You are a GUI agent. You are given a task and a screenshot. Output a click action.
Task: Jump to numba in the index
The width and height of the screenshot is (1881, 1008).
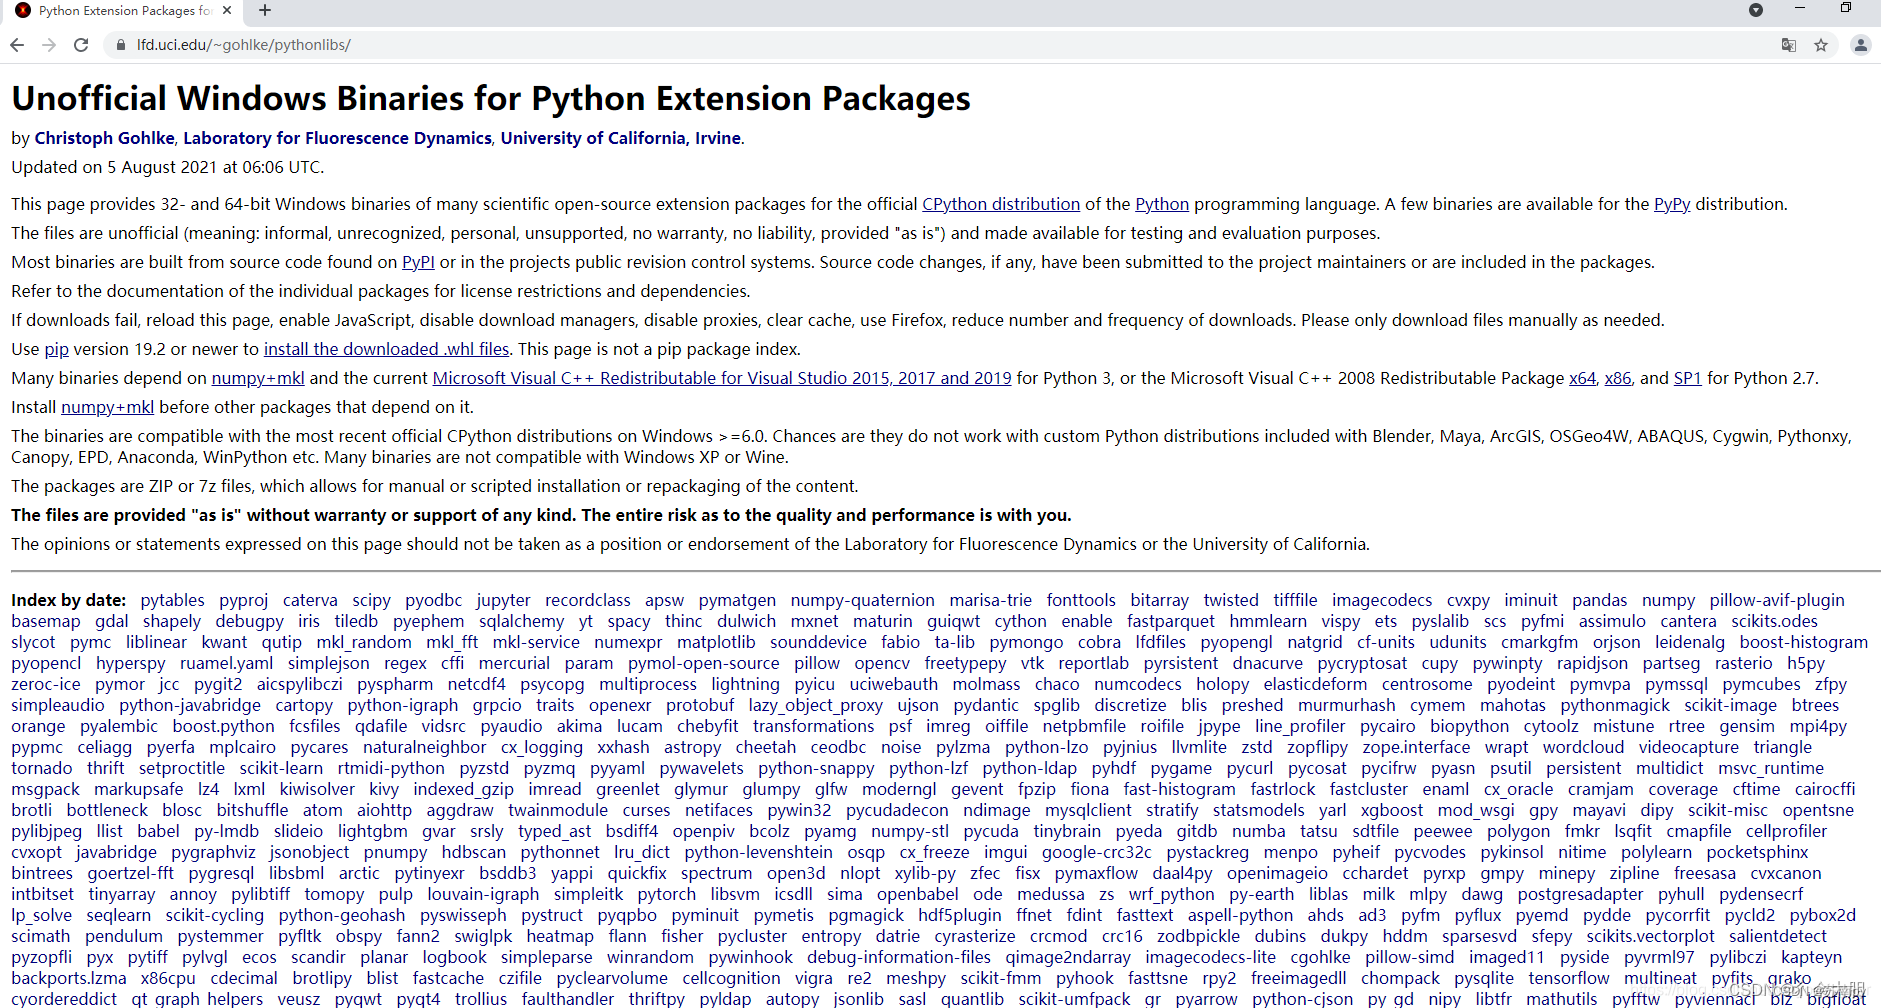(1258, 831)
